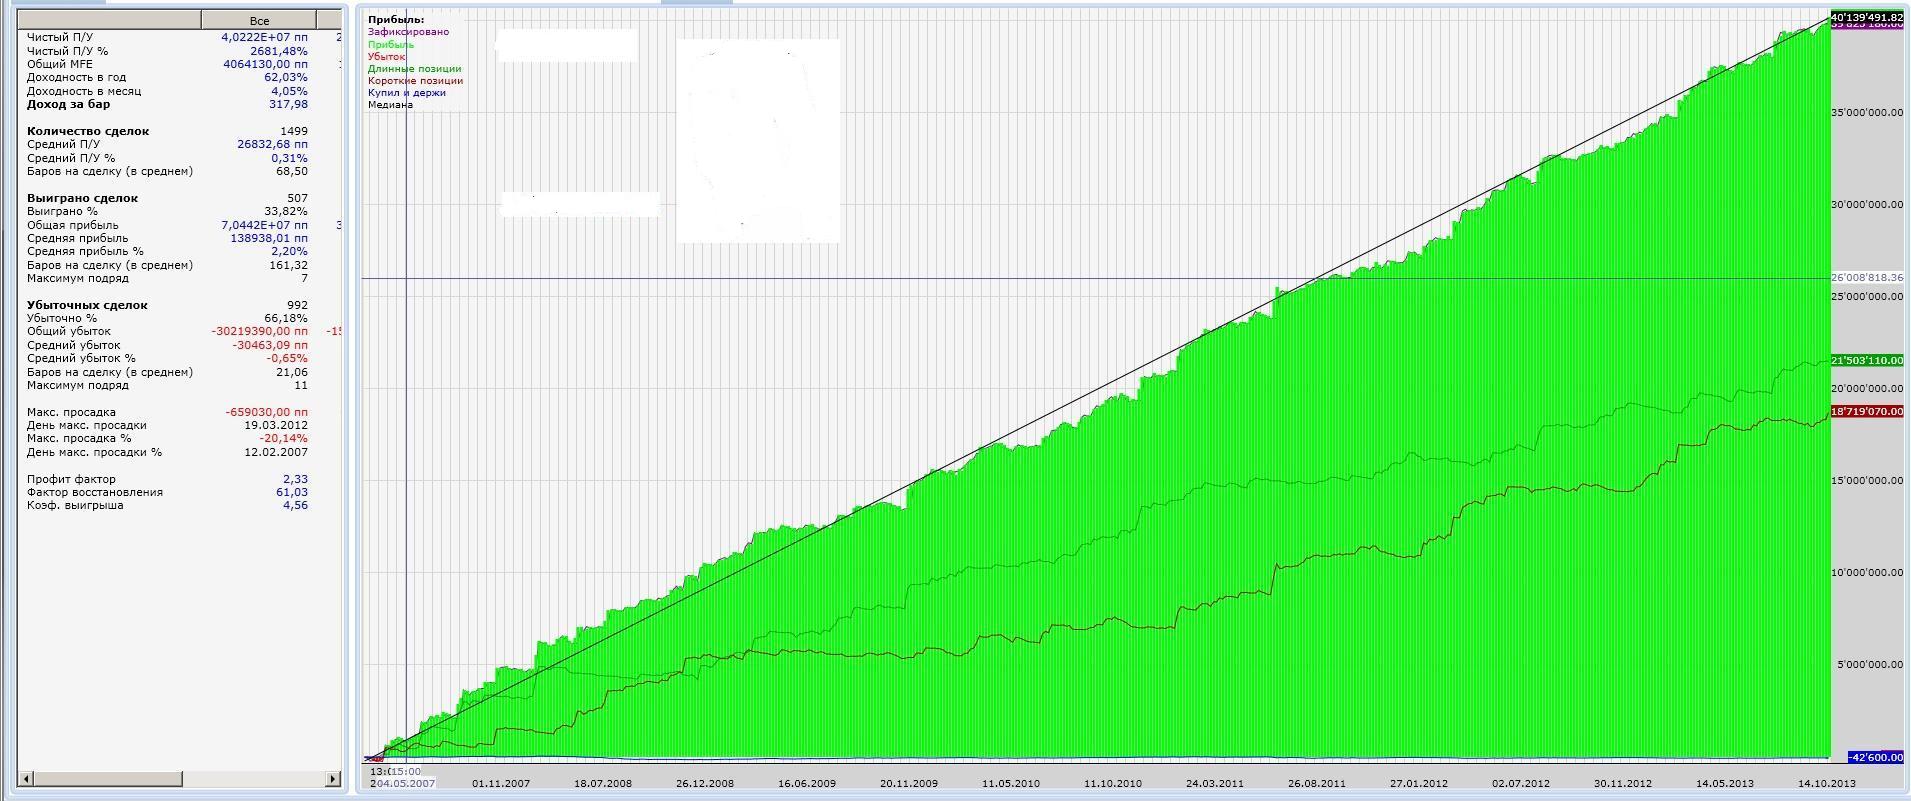Click the '24.03.2011' date axis label
This screenshot has height=801, width=1911.
click(1215, 784)
